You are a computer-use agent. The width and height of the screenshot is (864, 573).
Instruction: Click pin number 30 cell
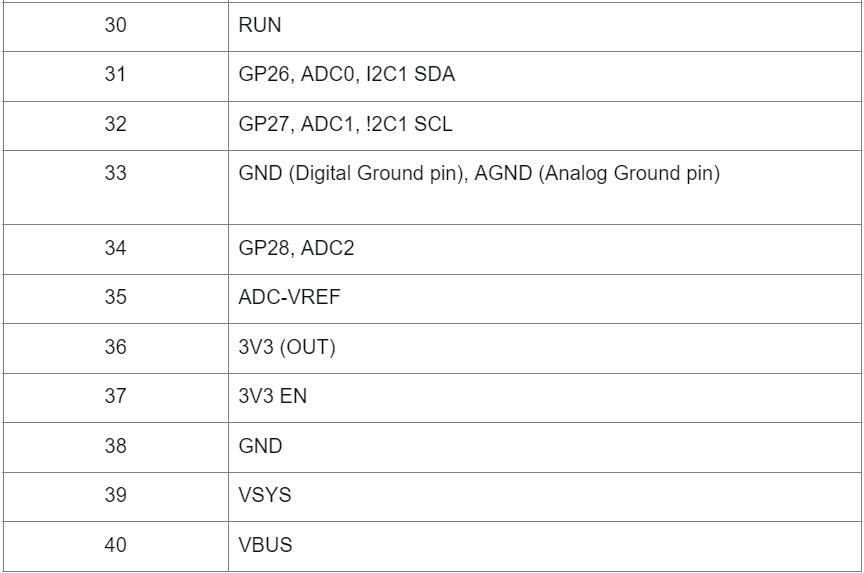[x=116, y=26]
